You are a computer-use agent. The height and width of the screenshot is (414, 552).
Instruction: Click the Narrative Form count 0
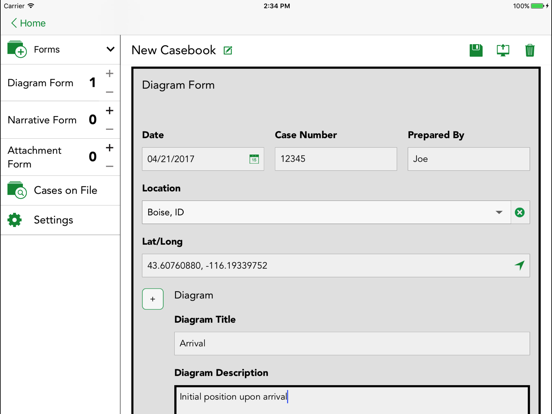tap(93, 120)
